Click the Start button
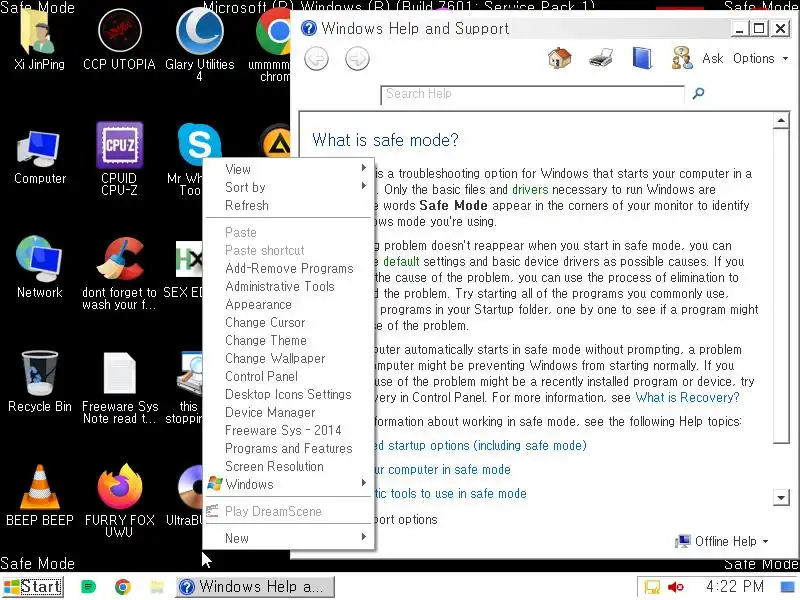Viewport: 800px width, 600px height. [33, 587]
